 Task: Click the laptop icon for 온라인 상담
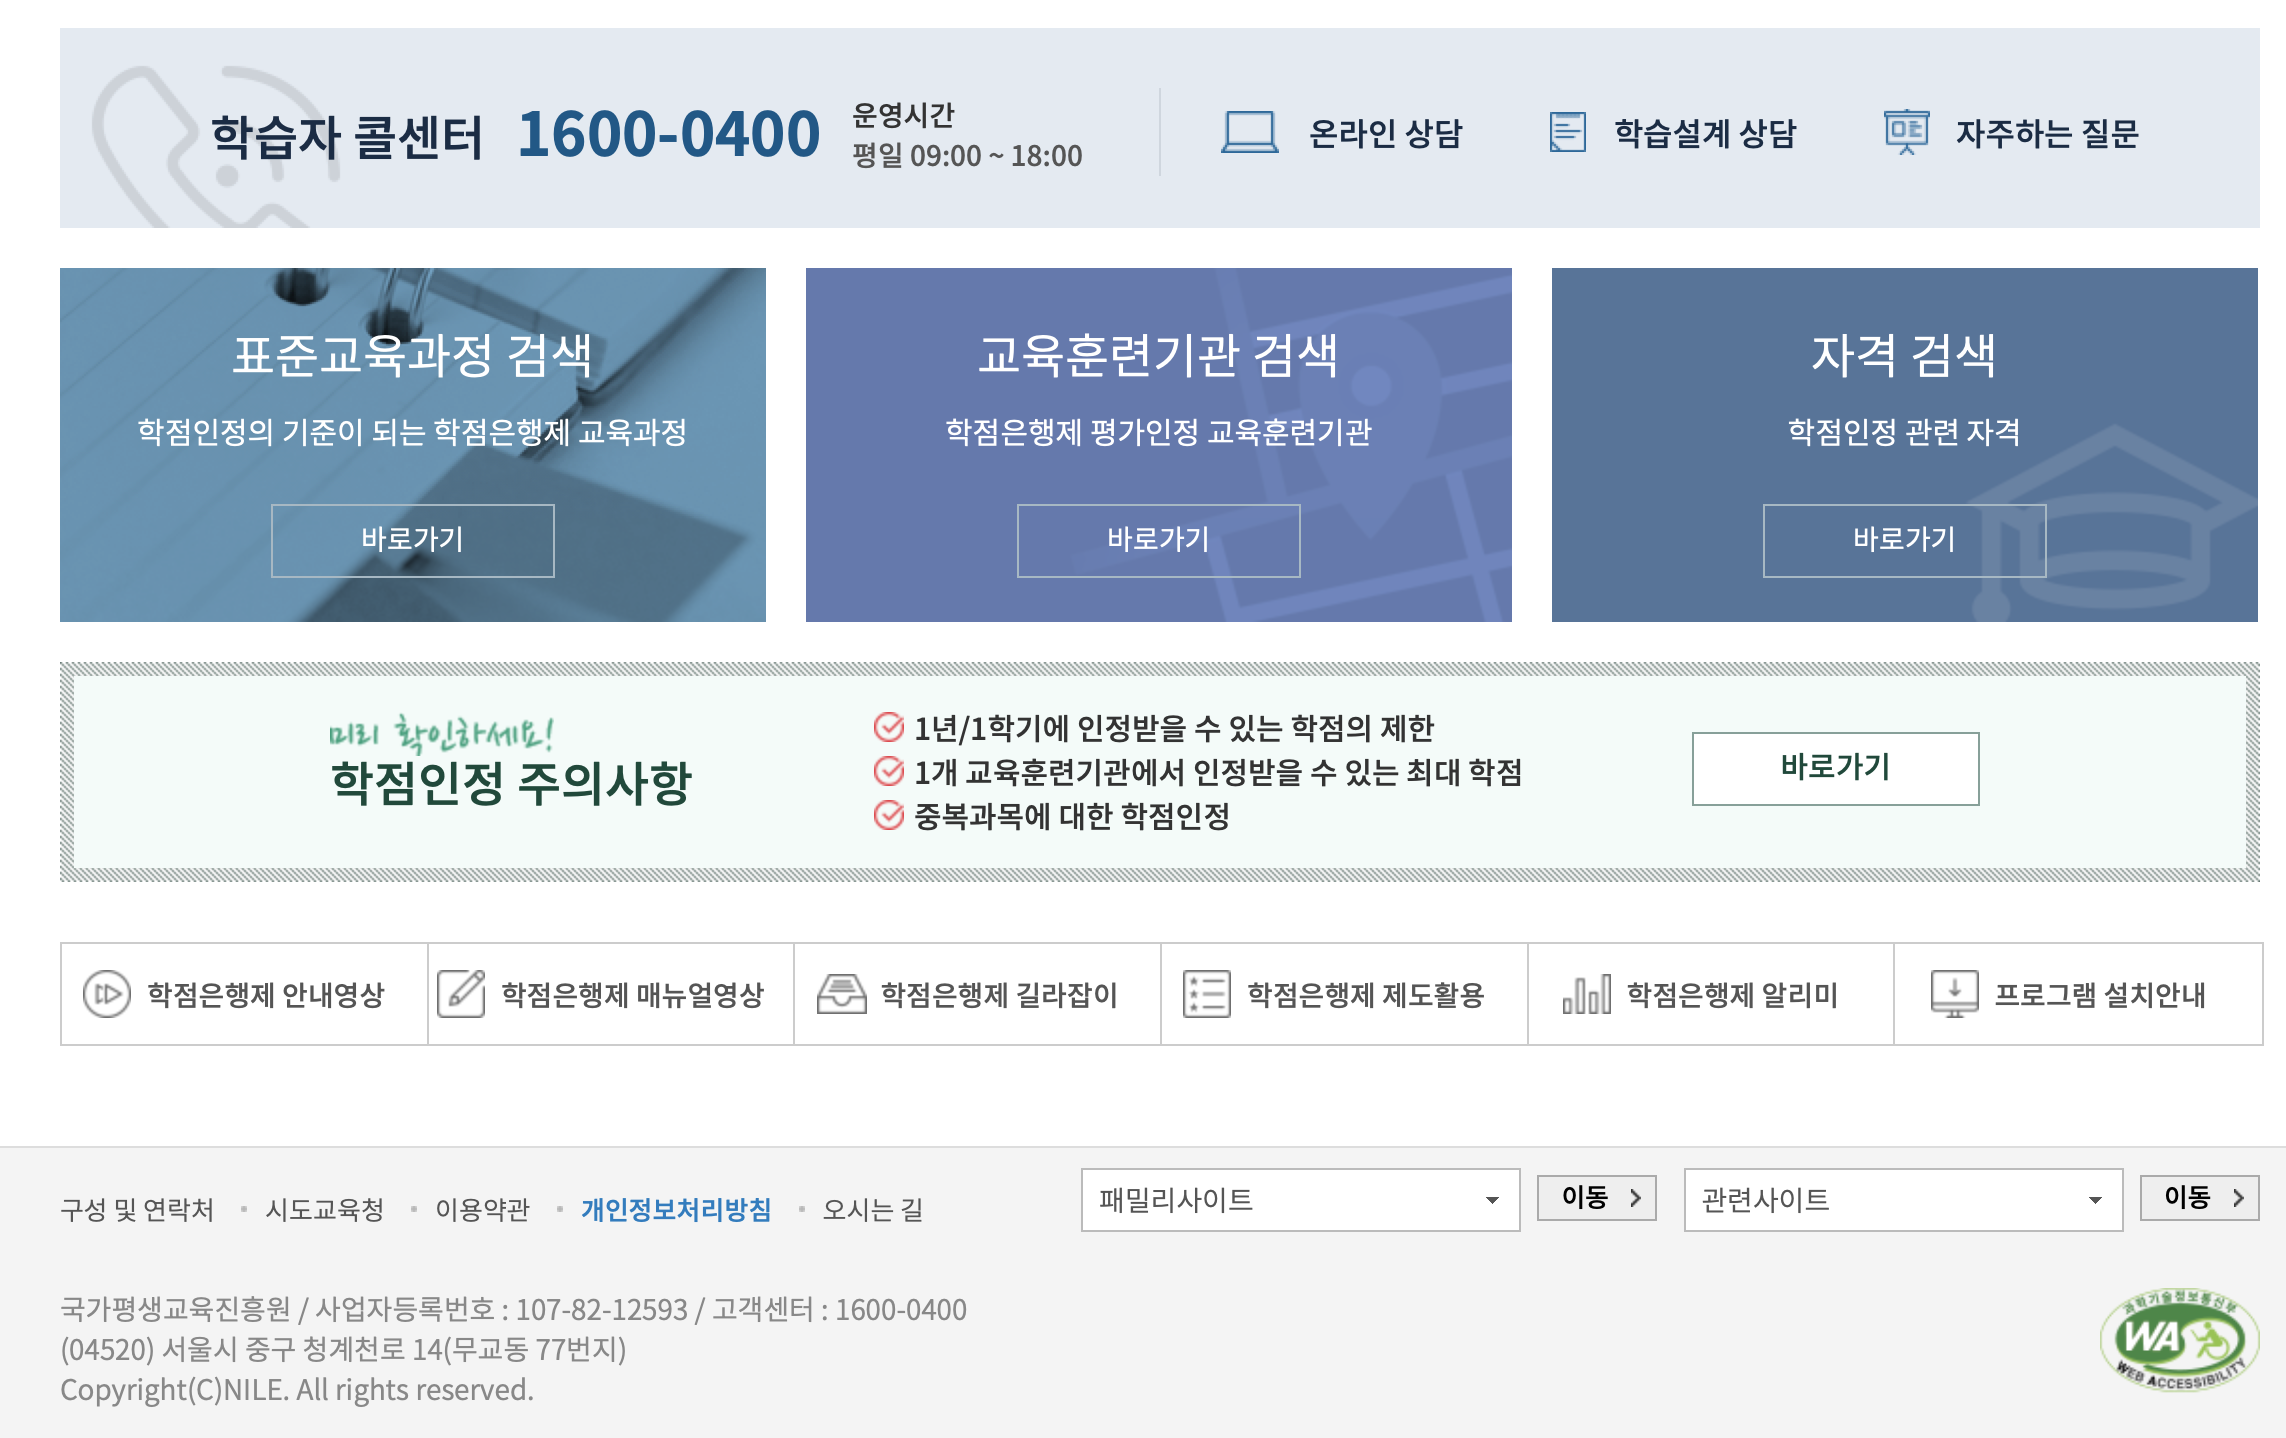click(x=1249, y=132)
